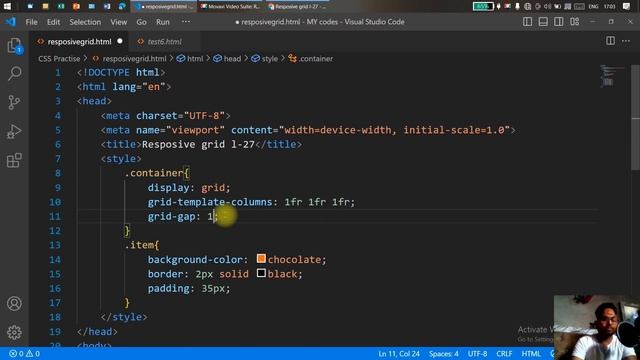Open editor More Actions ellipsis
Viewport: 640px width, 360px height.
point(626,41)
